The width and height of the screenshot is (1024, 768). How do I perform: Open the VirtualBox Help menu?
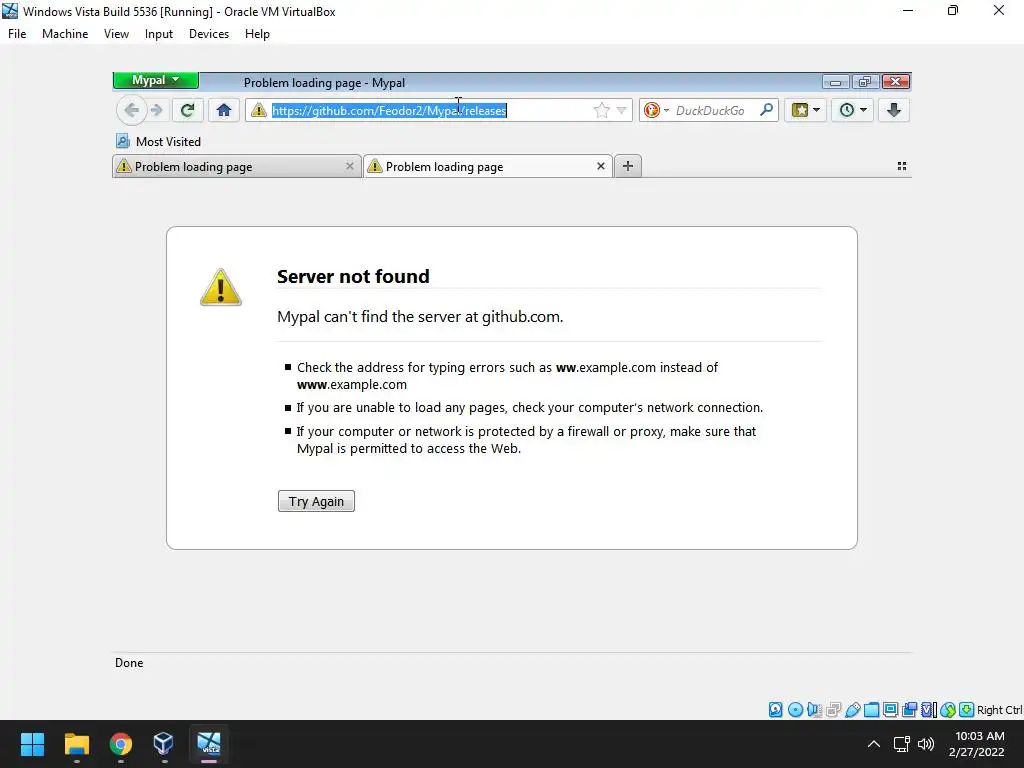coord(257,34)
